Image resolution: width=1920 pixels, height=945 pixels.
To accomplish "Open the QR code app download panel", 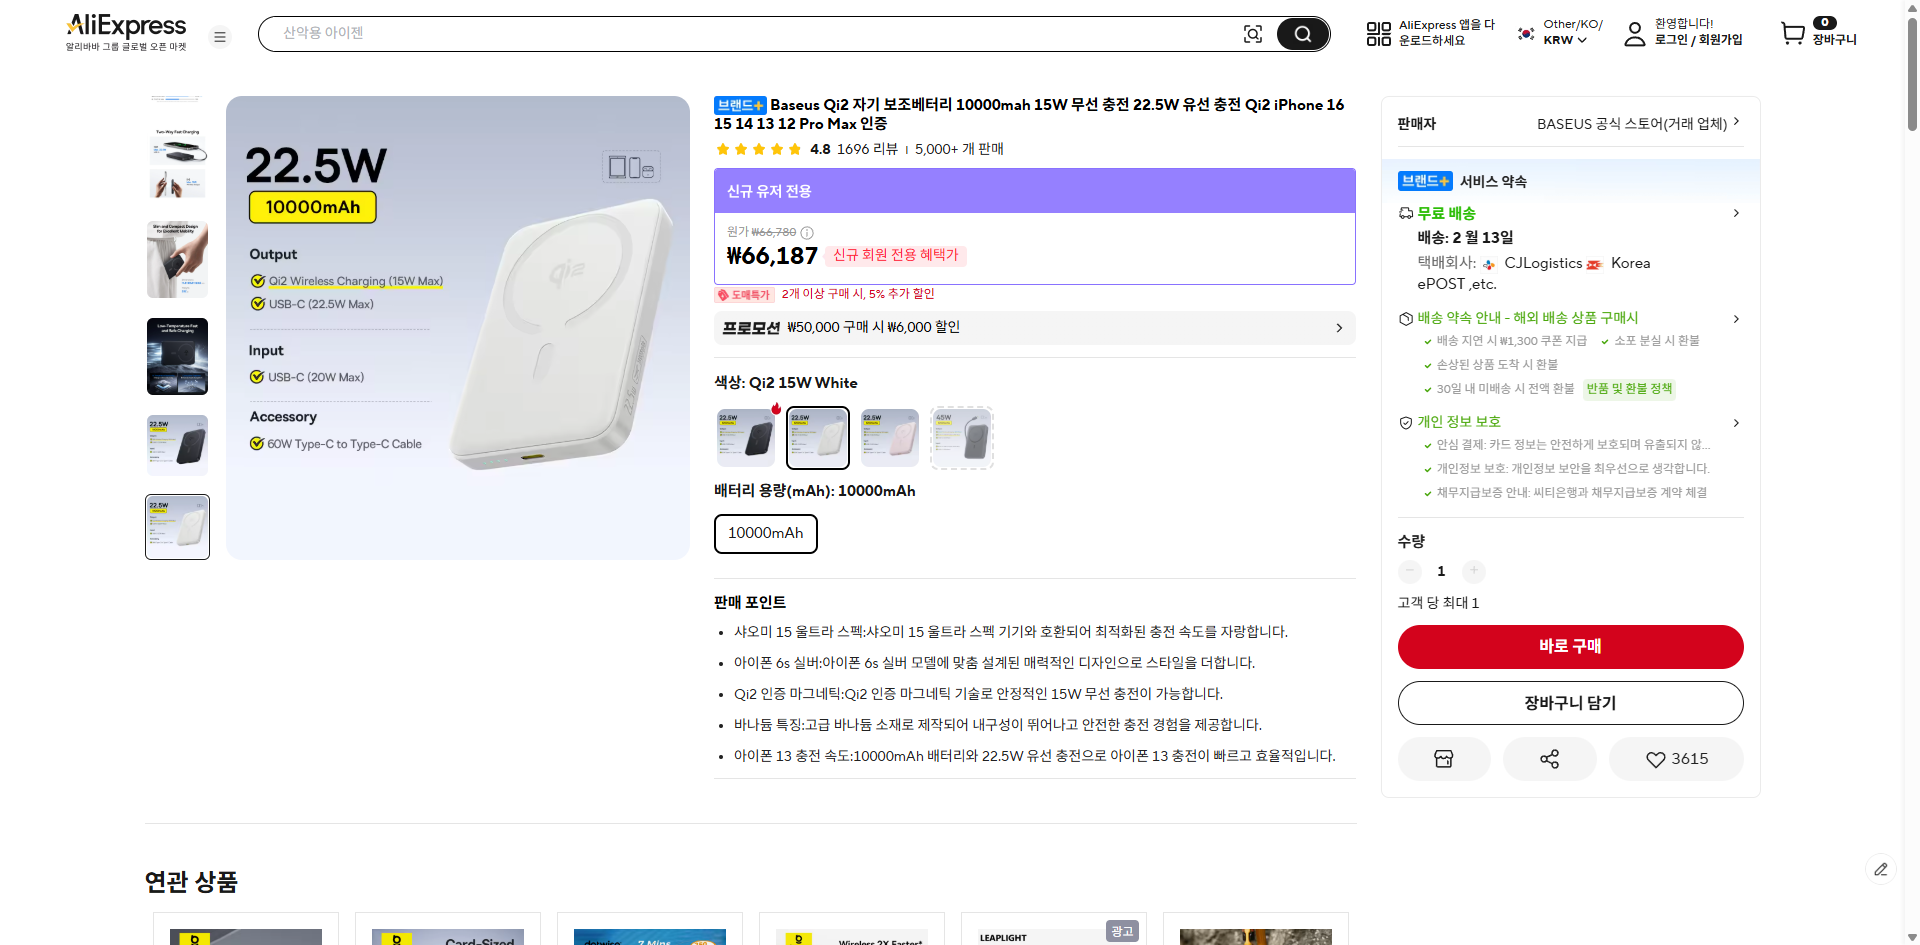I will 1378,33.
